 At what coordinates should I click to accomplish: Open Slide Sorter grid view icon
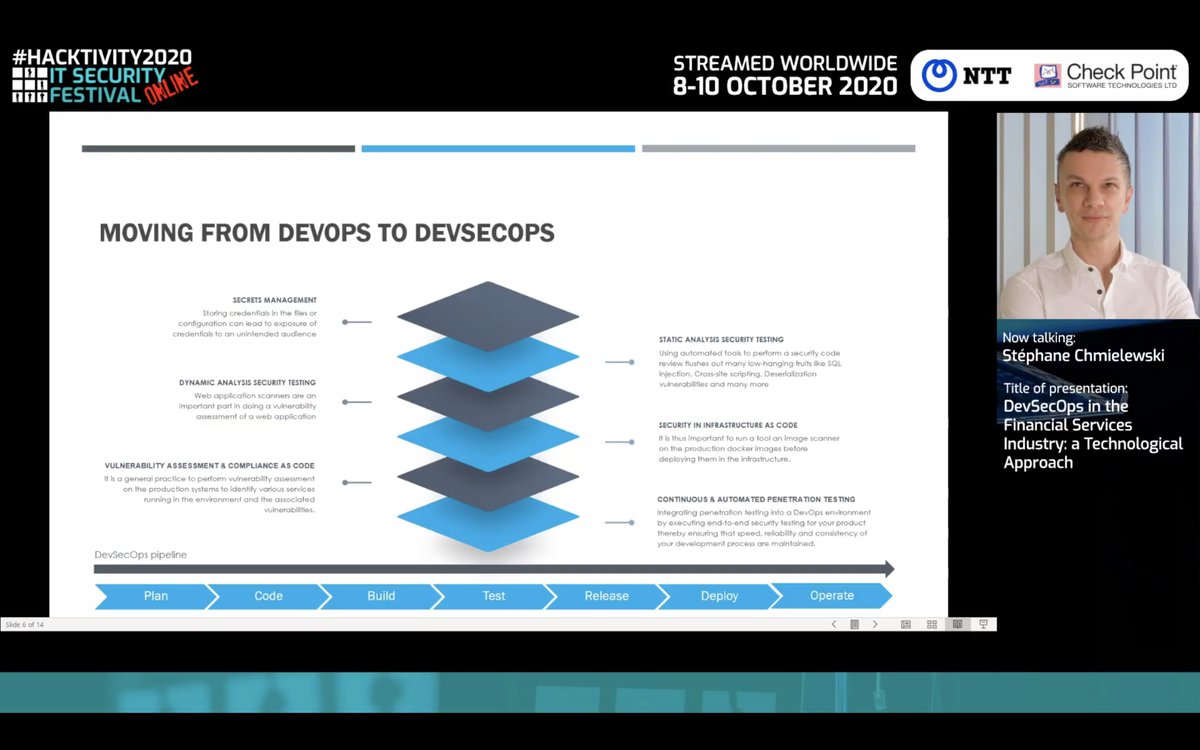(932, 624)
